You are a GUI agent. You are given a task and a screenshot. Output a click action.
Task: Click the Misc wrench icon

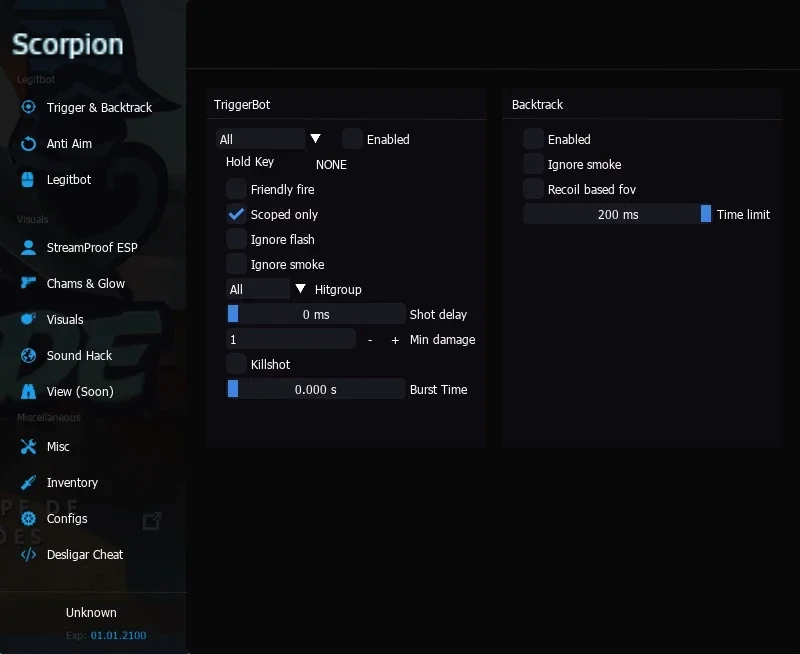tap(28, 446)
